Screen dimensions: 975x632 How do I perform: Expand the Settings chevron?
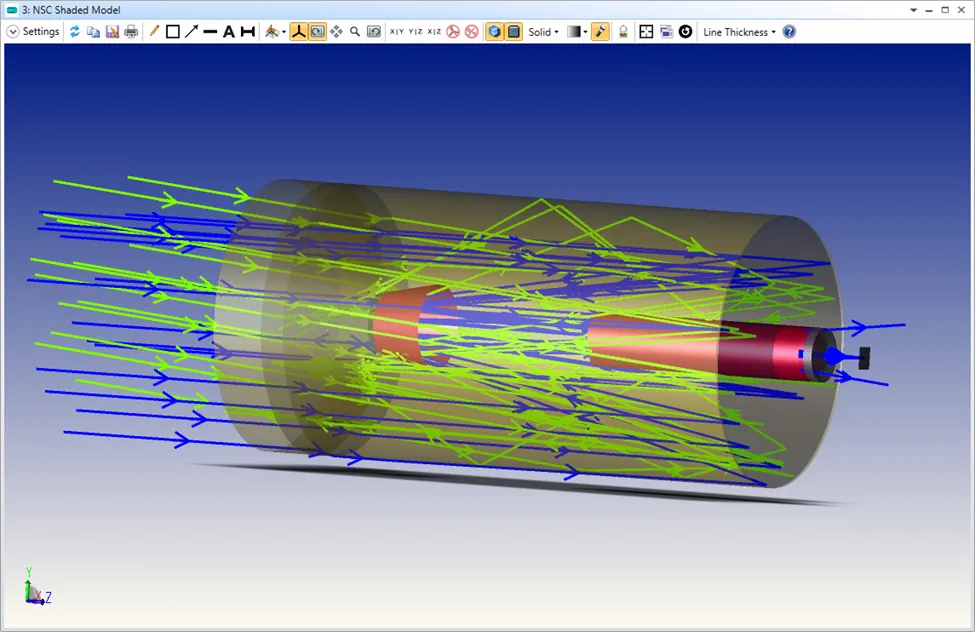pos(13,32)
